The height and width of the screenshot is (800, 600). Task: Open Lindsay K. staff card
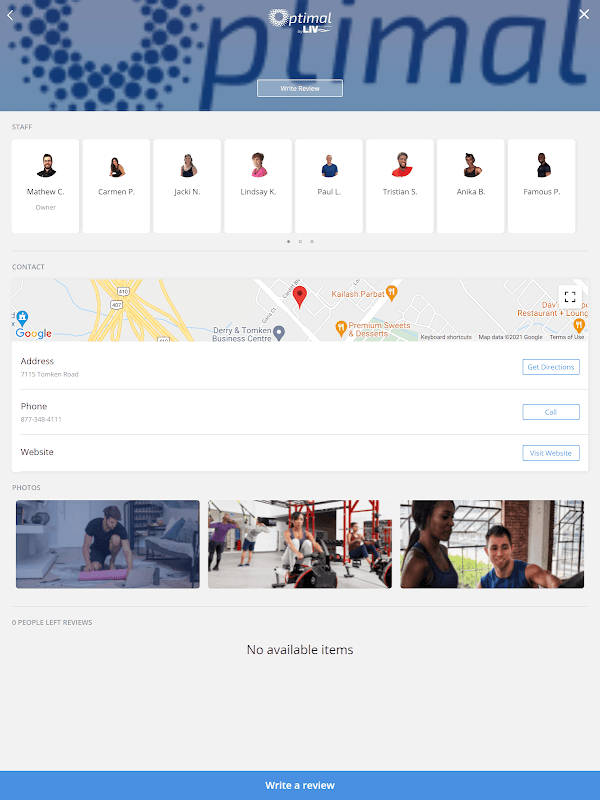click(258, 186)
